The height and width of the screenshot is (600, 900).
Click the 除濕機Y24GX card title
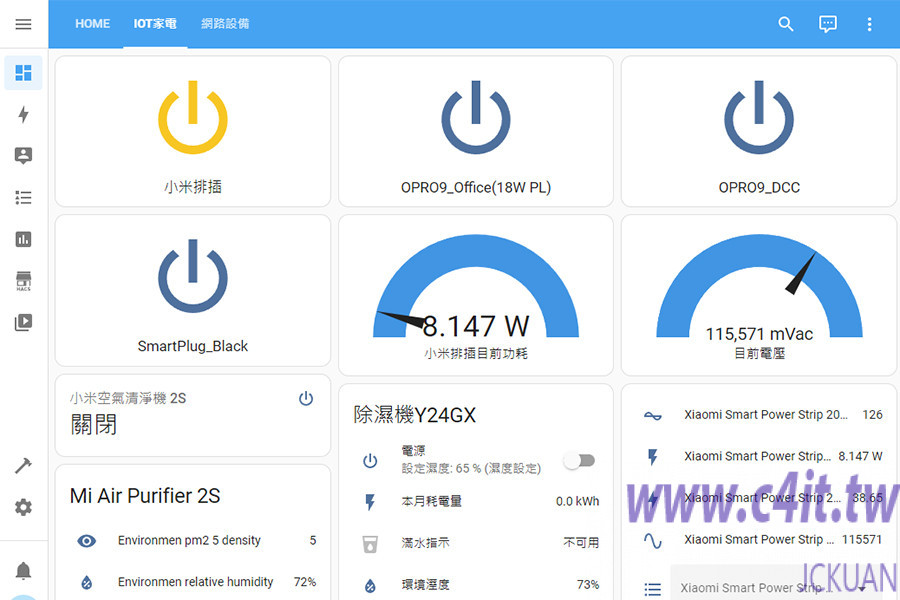pos(414,415)
